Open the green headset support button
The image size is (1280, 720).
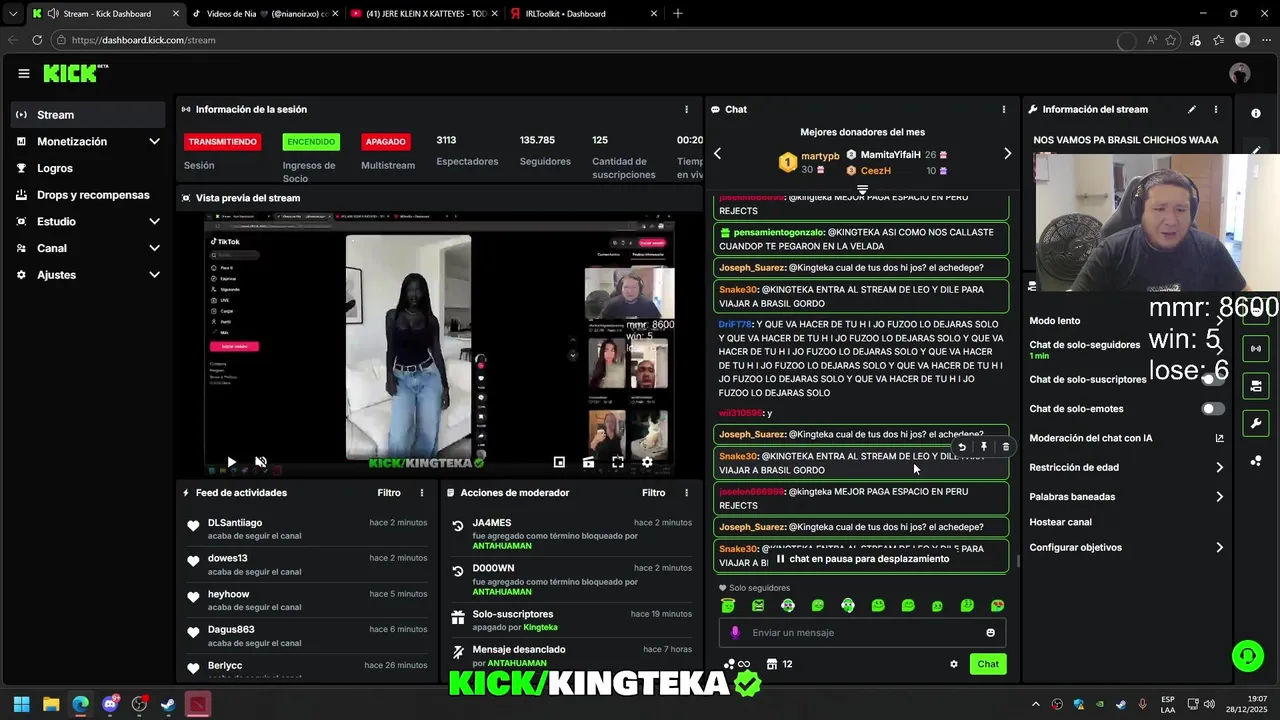[1247, 656]
